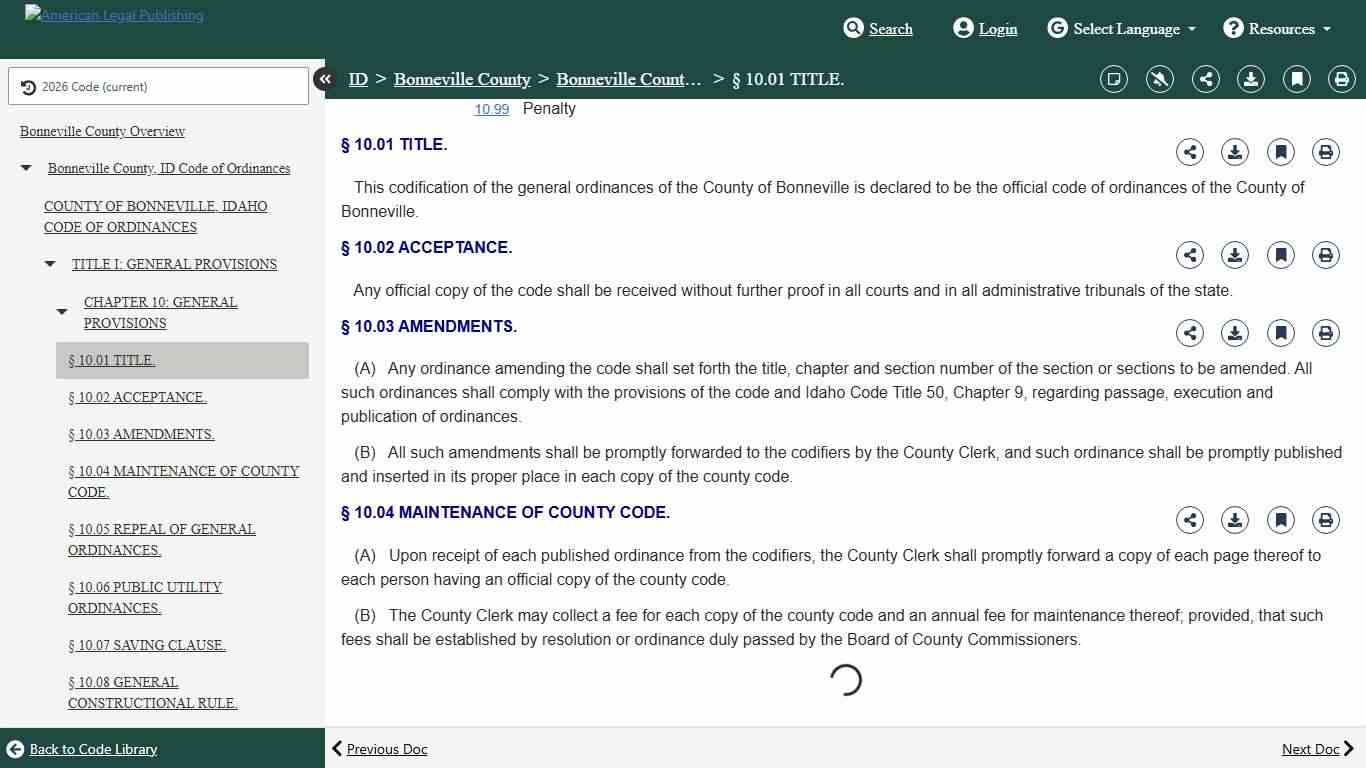
Task: Open the Search menu item
Action: click(x=878, y=29)
